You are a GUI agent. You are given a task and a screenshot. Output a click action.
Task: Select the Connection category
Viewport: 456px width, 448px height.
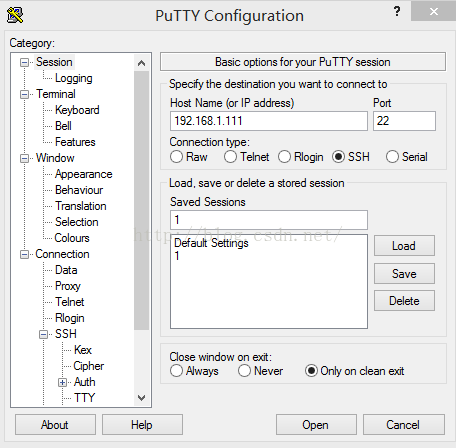coord(62,254)
